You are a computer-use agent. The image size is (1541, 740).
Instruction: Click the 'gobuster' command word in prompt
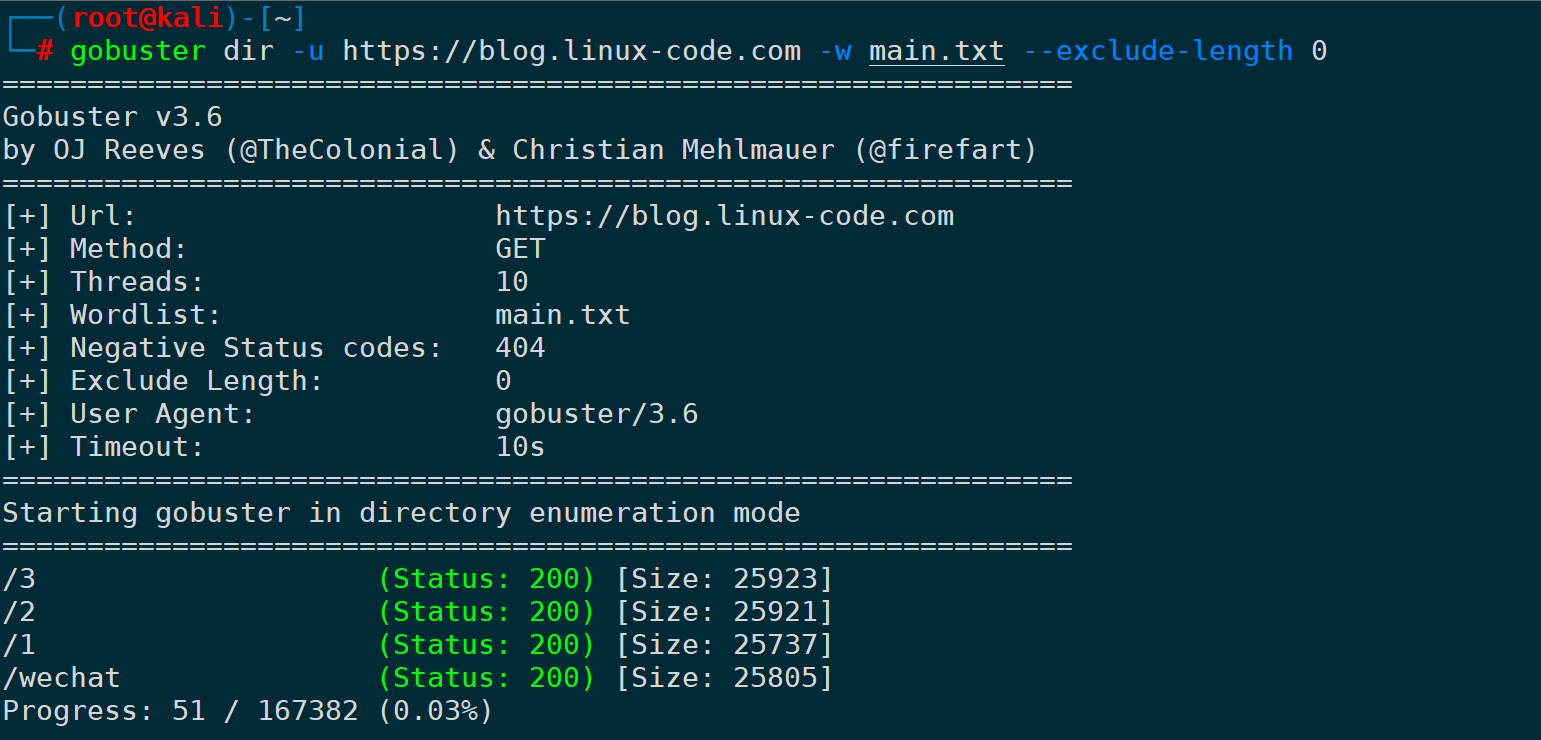tap(138, 51)
